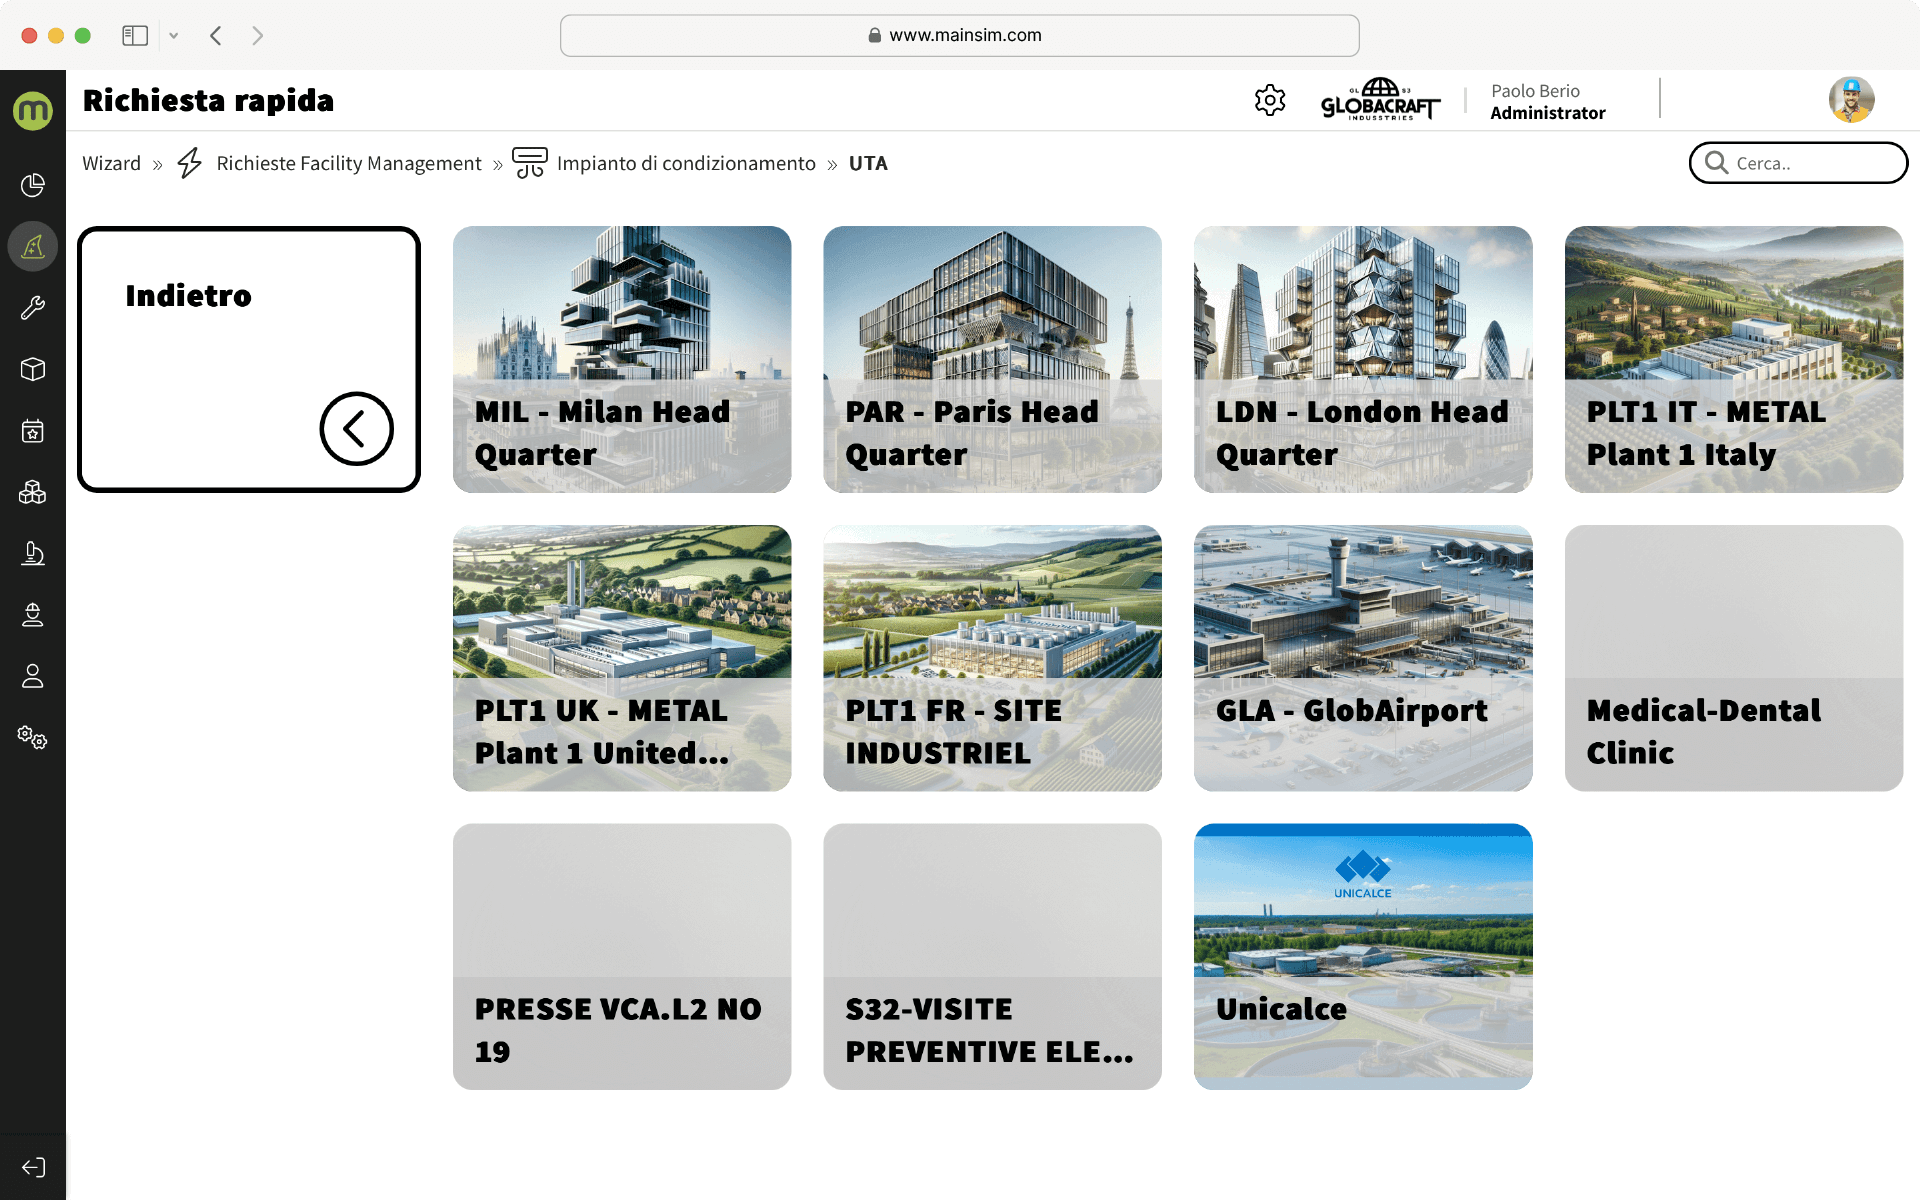Open the user avatar picture
Image resolution: width=1920 pixels, height=1200 pixels.
click(x=1851, y=100)
